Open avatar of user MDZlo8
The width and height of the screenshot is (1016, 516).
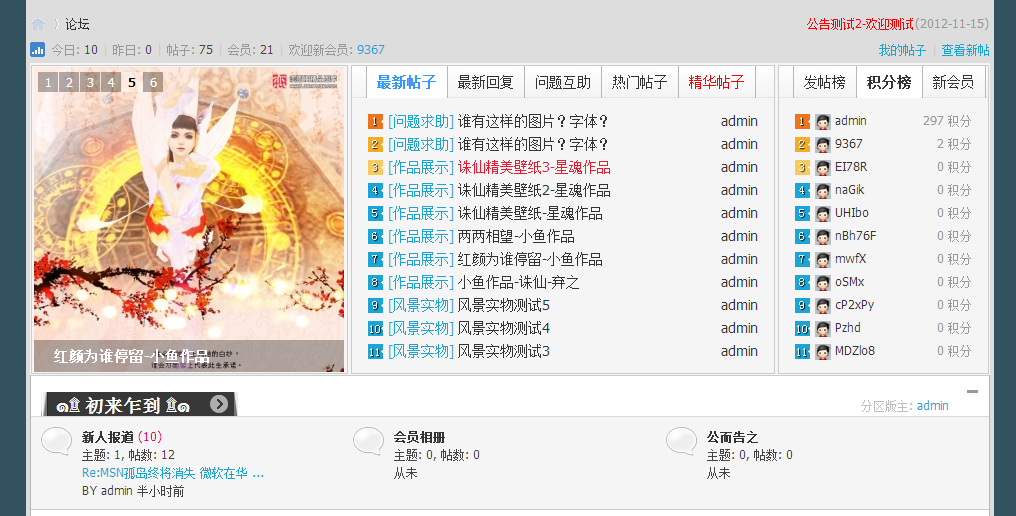click(823, 351)
